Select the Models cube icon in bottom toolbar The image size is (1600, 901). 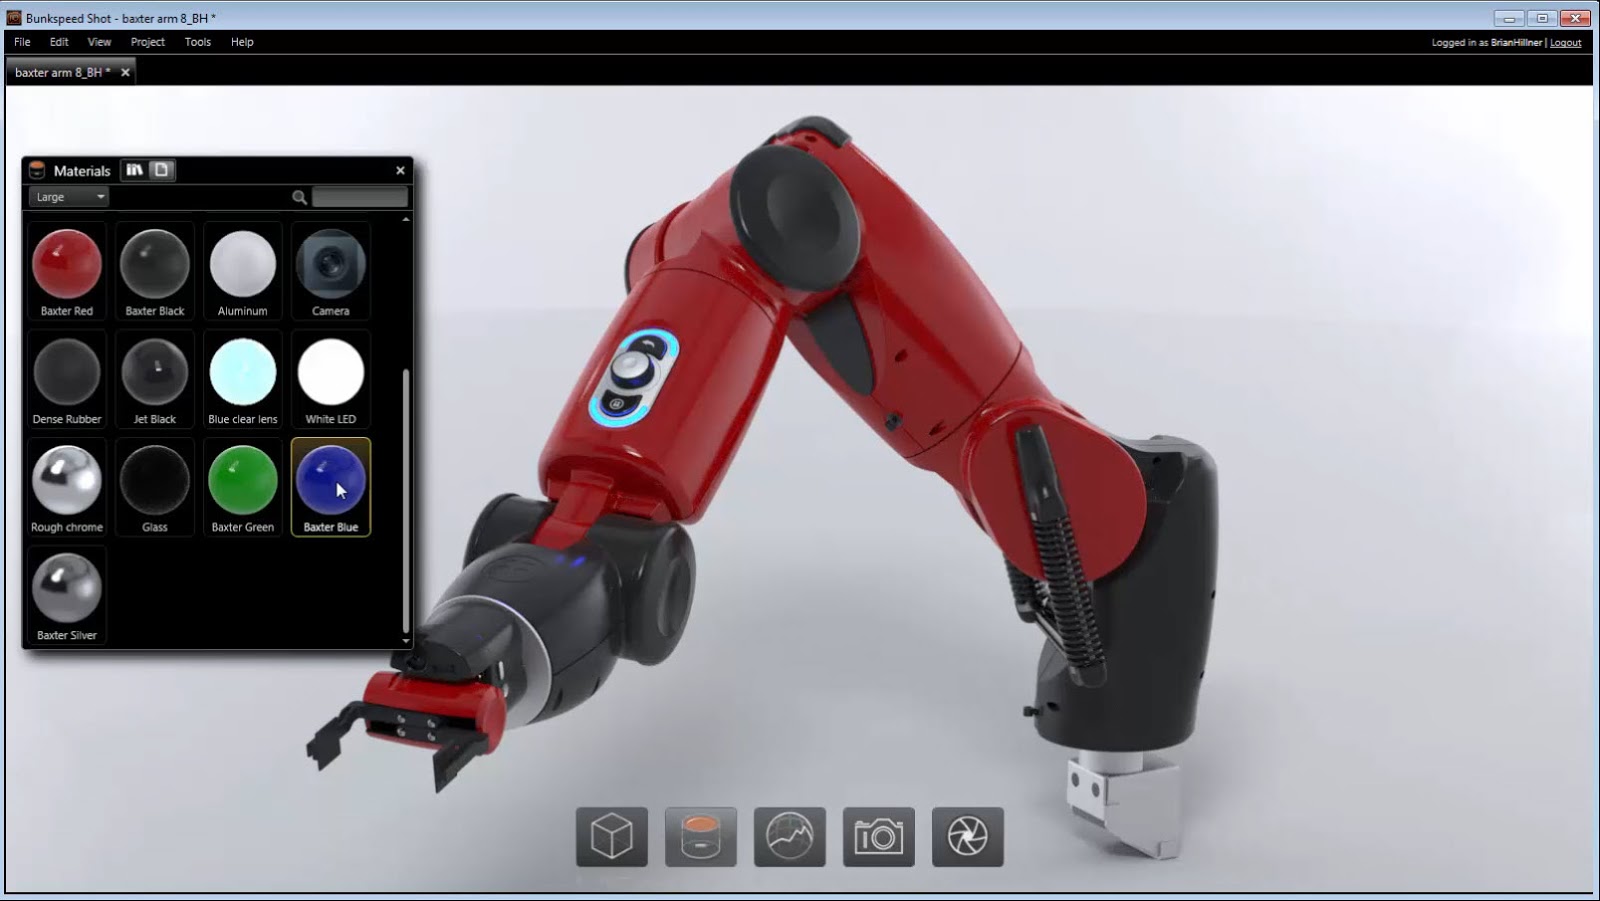coord(613,836)
